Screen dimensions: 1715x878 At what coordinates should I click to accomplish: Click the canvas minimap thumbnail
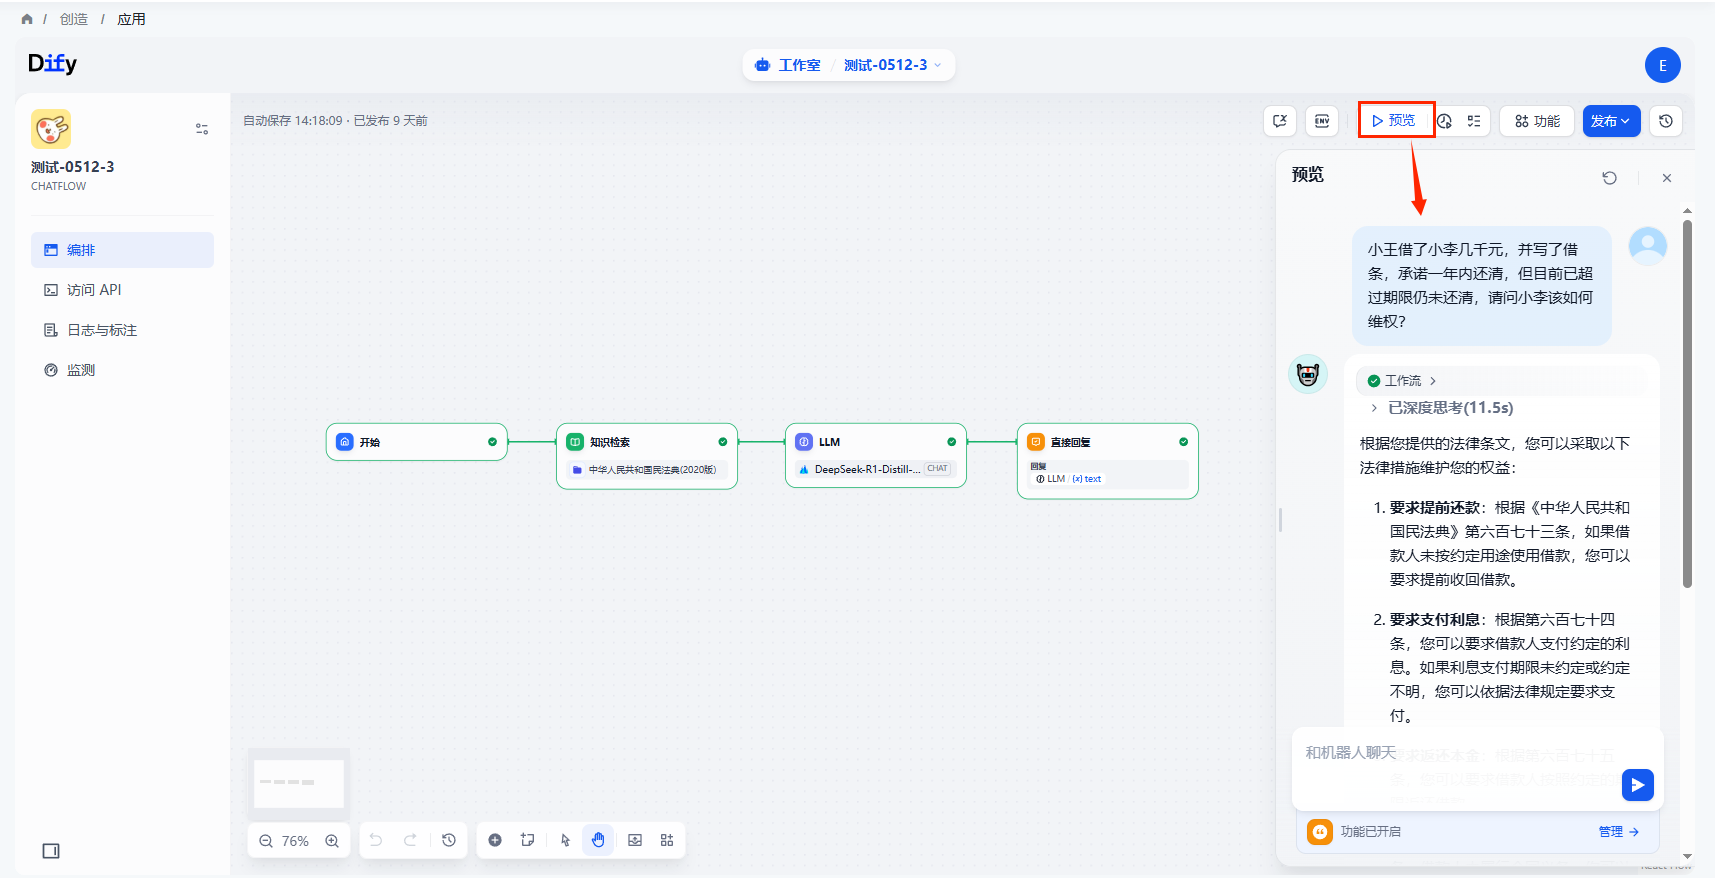tap(299, 784)
